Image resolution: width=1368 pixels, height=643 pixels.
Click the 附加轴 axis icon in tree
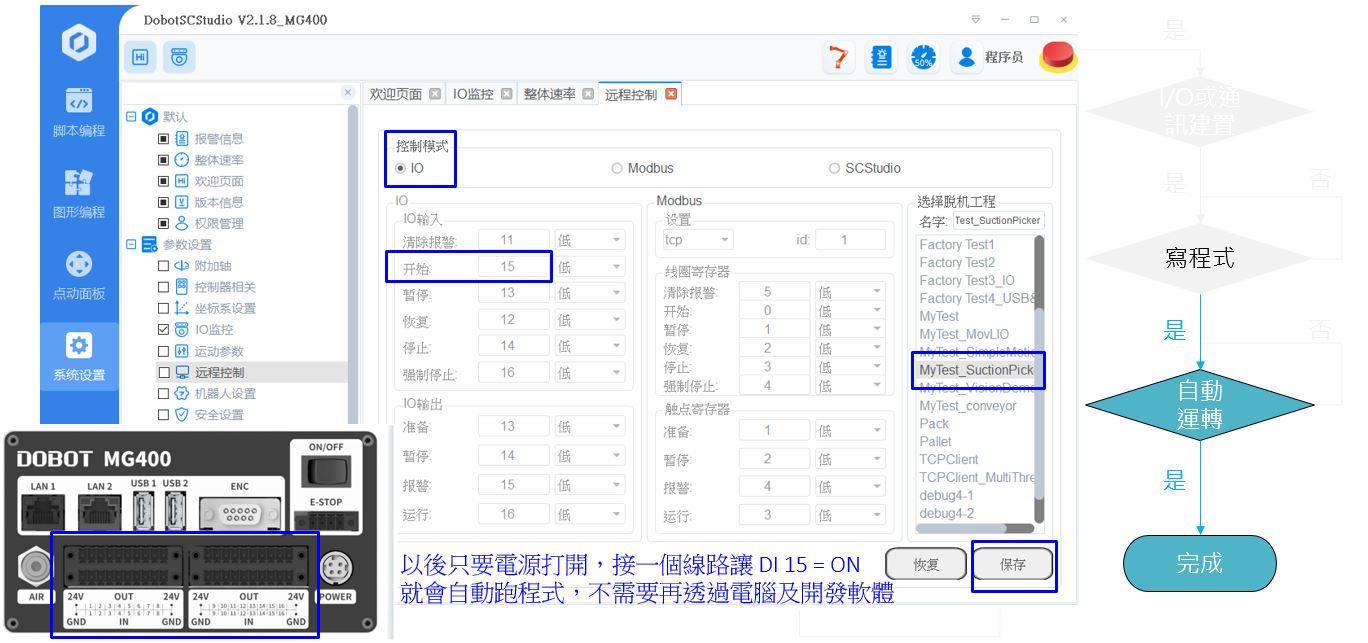click(x=181, y=266)
